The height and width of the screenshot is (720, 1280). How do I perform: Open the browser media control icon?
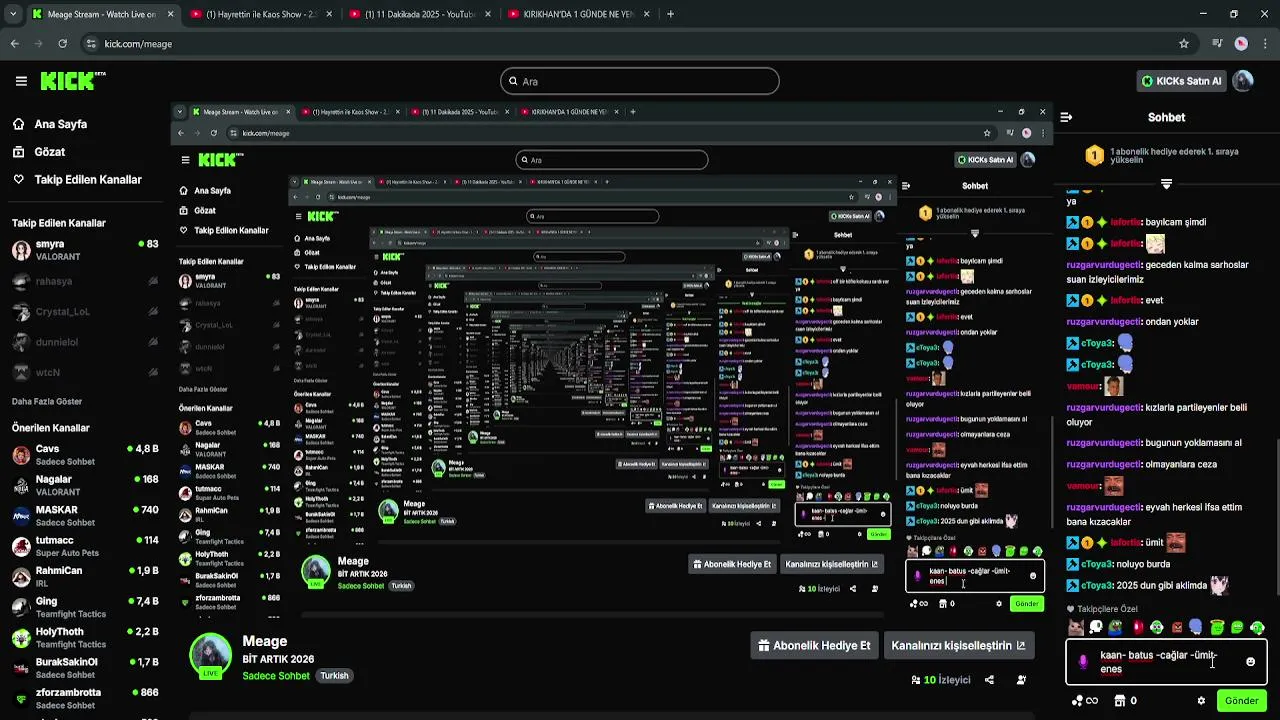[1217, 44]
